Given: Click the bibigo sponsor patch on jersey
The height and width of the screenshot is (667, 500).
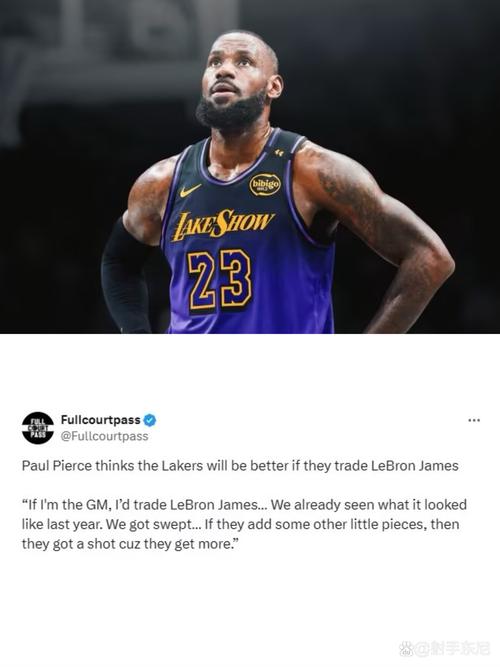Looking at the screenshot, I should tap(265, 184).
